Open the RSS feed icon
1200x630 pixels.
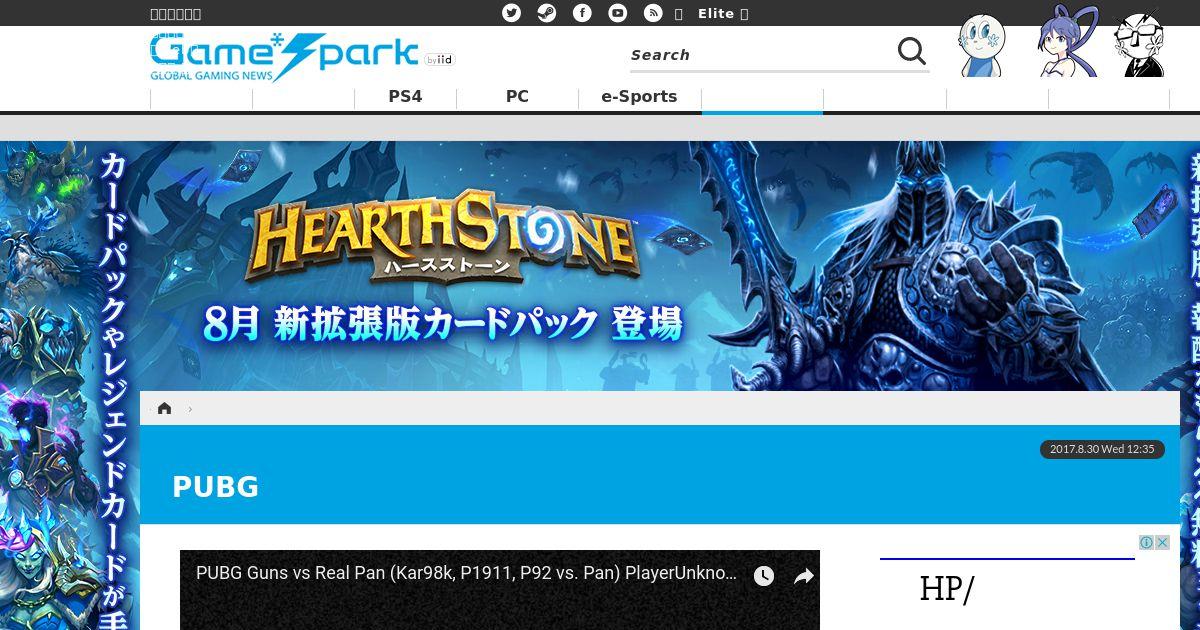(653, 13)
